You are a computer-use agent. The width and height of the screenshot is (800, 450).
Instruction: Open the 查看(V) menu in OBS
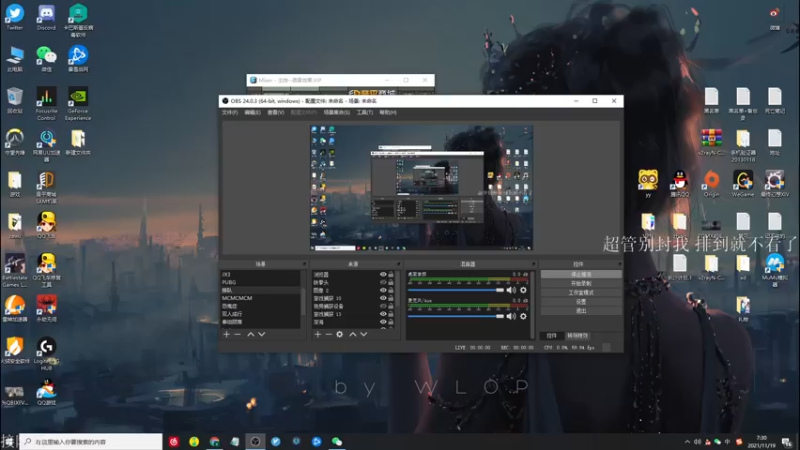point(276,113)
